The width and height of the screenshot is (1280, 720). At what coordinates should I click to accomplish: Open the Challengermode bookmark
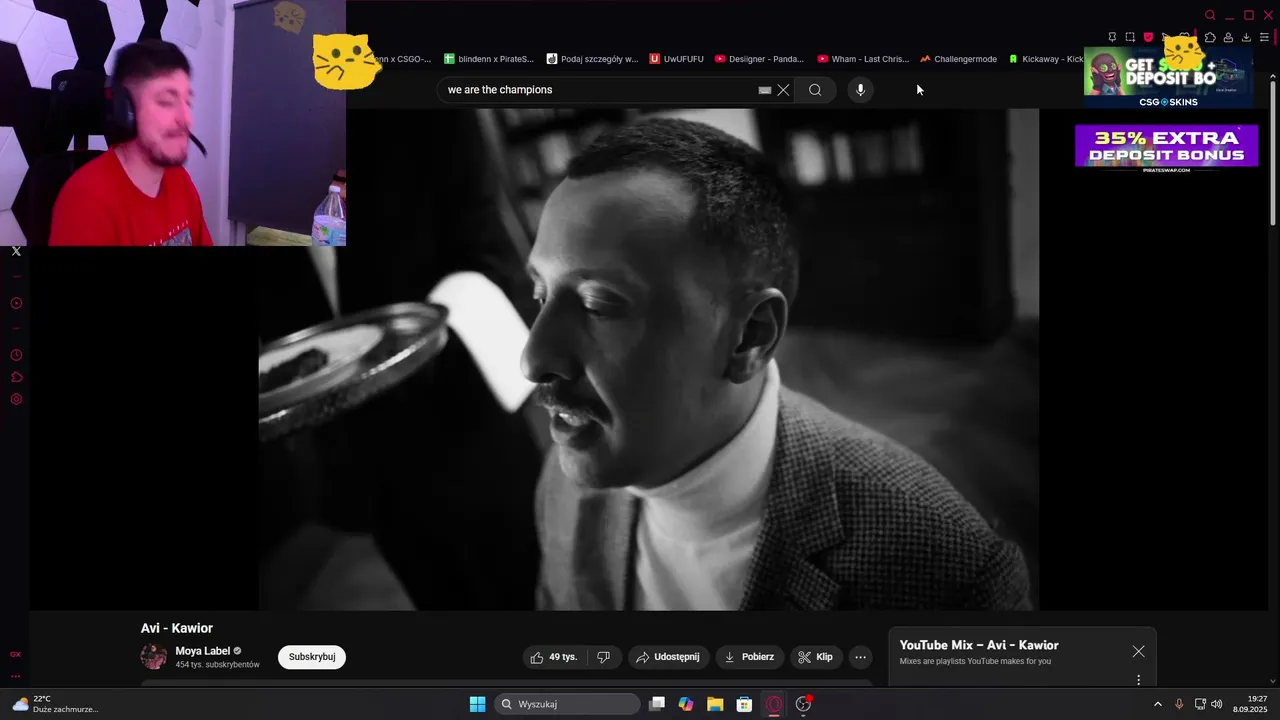coord(959,59)
